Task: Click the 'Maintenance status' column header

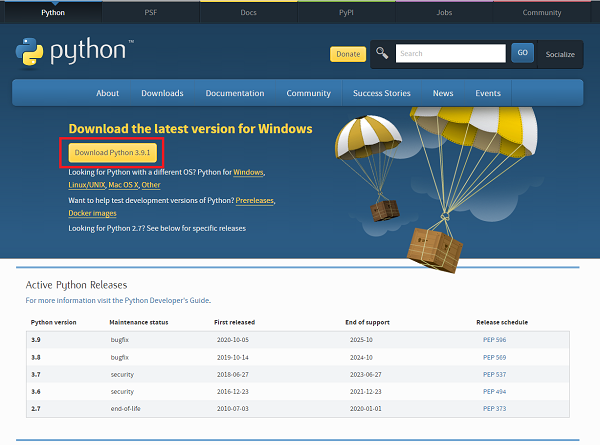Action: point(139,323)
